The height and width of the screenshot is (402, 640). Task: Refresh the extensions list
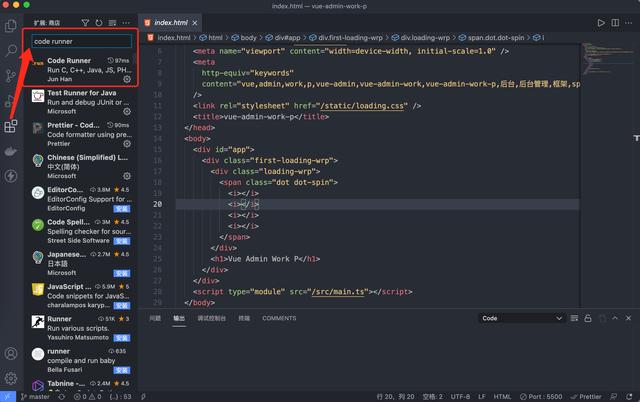[x=99, y=23]
